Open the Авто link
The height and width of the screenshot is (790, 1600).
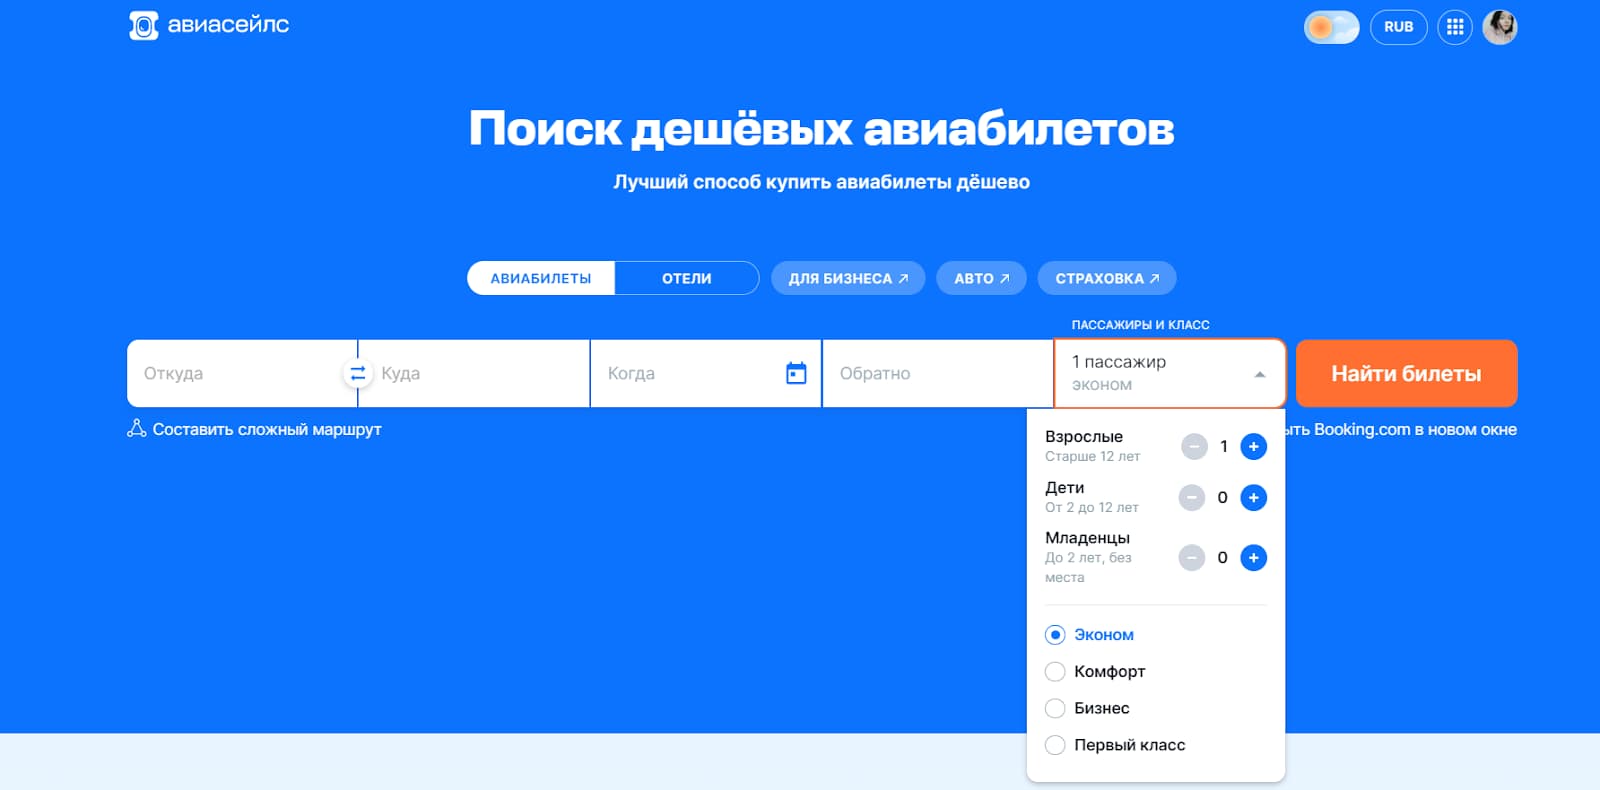pos(981,278)
